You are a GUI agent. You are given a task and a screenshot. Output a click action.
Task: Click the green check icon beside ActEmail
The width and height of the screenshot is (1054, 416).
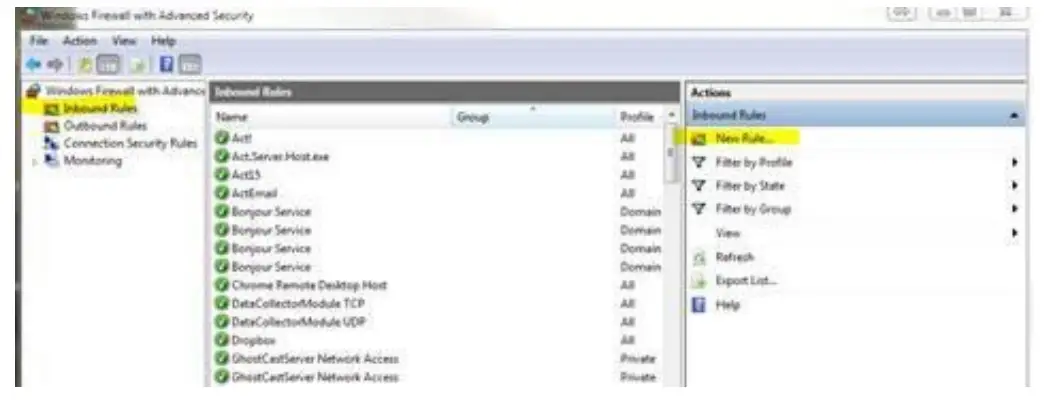coord(222,193)
